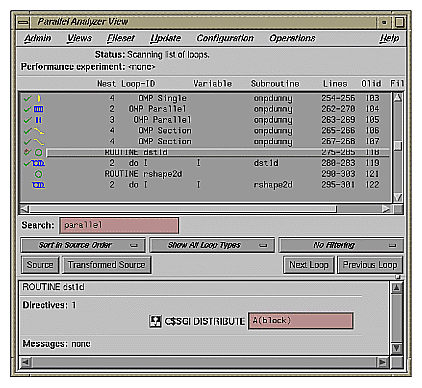Click info pane scroll up arrow
422x388 pixels.
pyautogui.click(x=396, y=288)
